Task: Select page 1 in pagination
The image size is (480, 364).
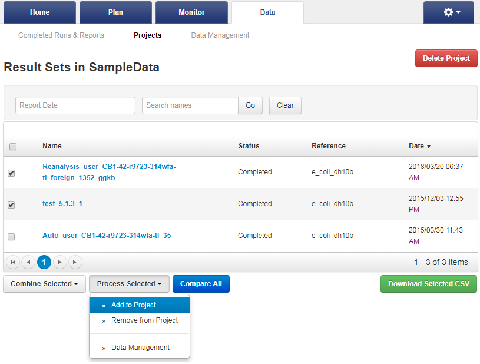Action: pyautogui.click(x=44, y=262)
